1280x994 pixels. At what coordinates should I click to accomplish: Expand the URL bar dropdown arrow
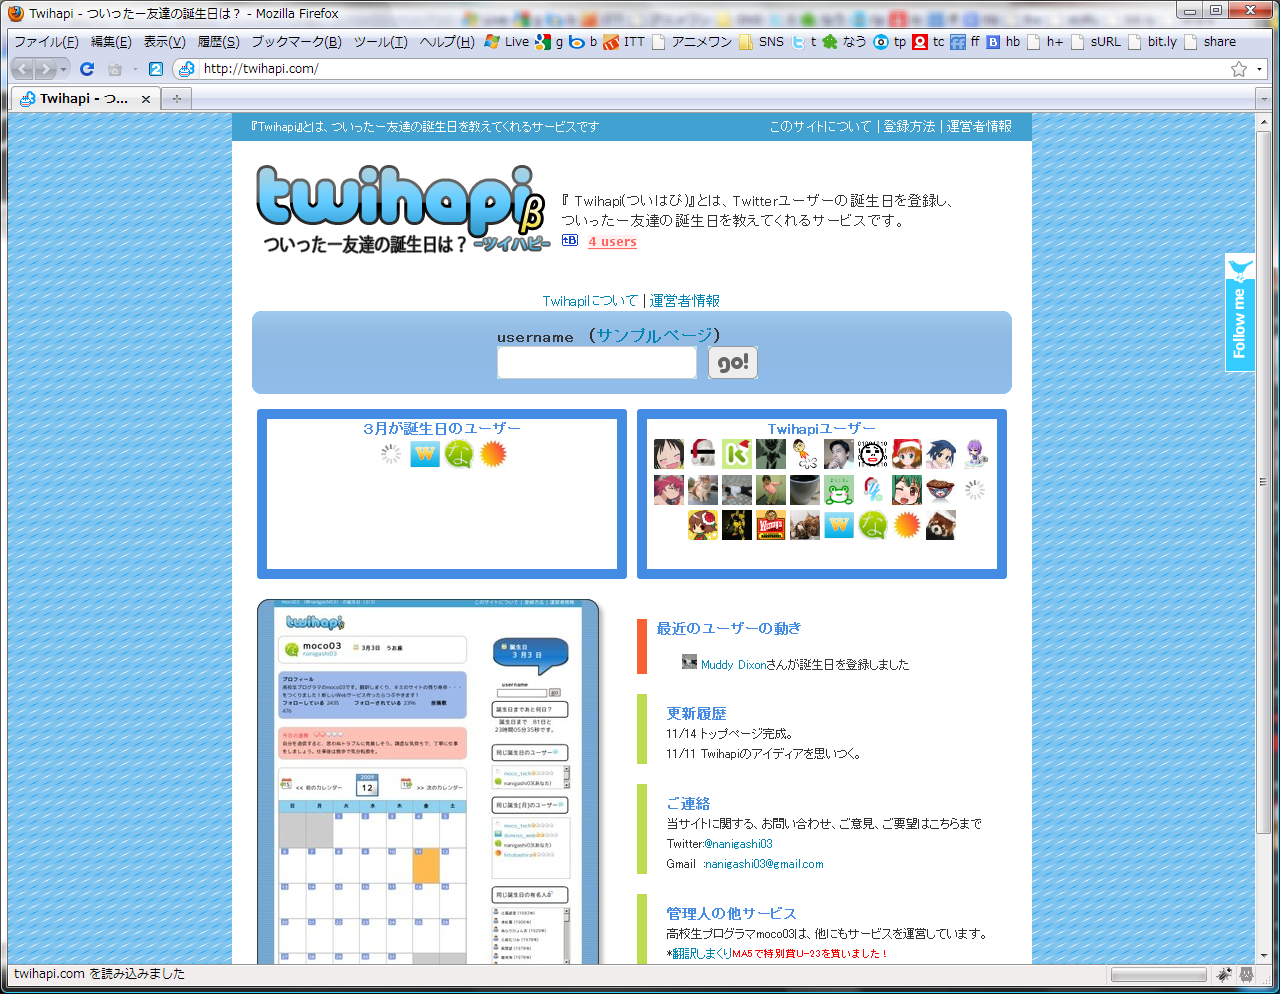pos(1260,69)
